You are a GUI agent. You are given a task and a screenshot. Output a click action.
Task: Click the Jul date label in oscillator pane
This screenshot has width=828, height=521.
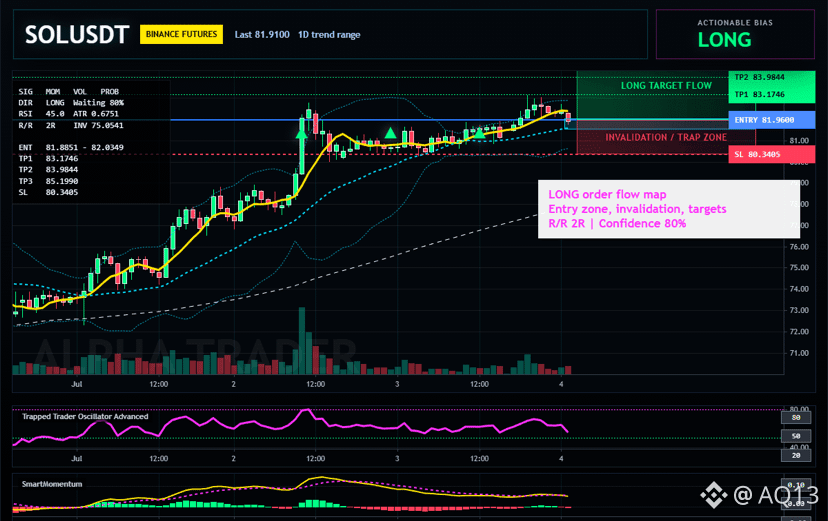[77, 459]
